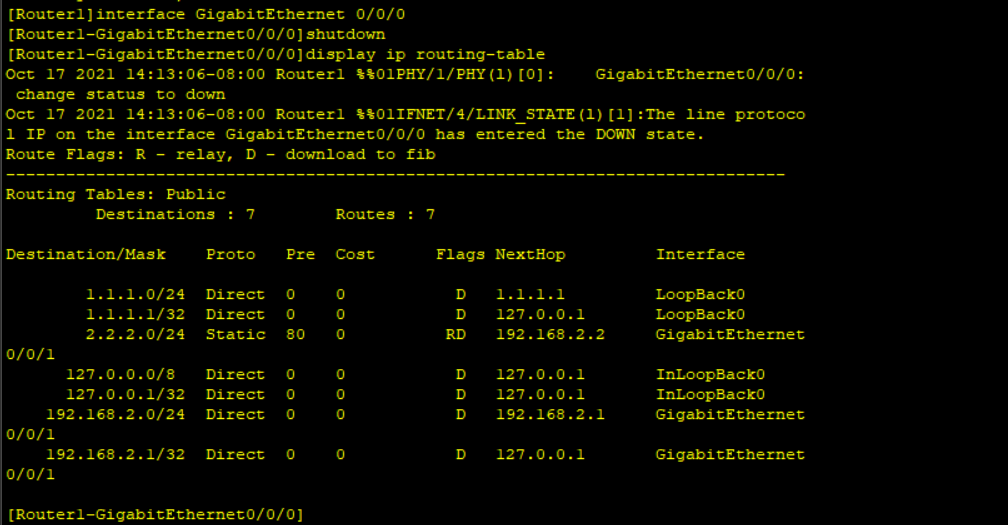Click the 'interface GigabitEthernet 0/0/0' command line
The height and width of the screenshot is (525, 1008).
click(206, 14)
